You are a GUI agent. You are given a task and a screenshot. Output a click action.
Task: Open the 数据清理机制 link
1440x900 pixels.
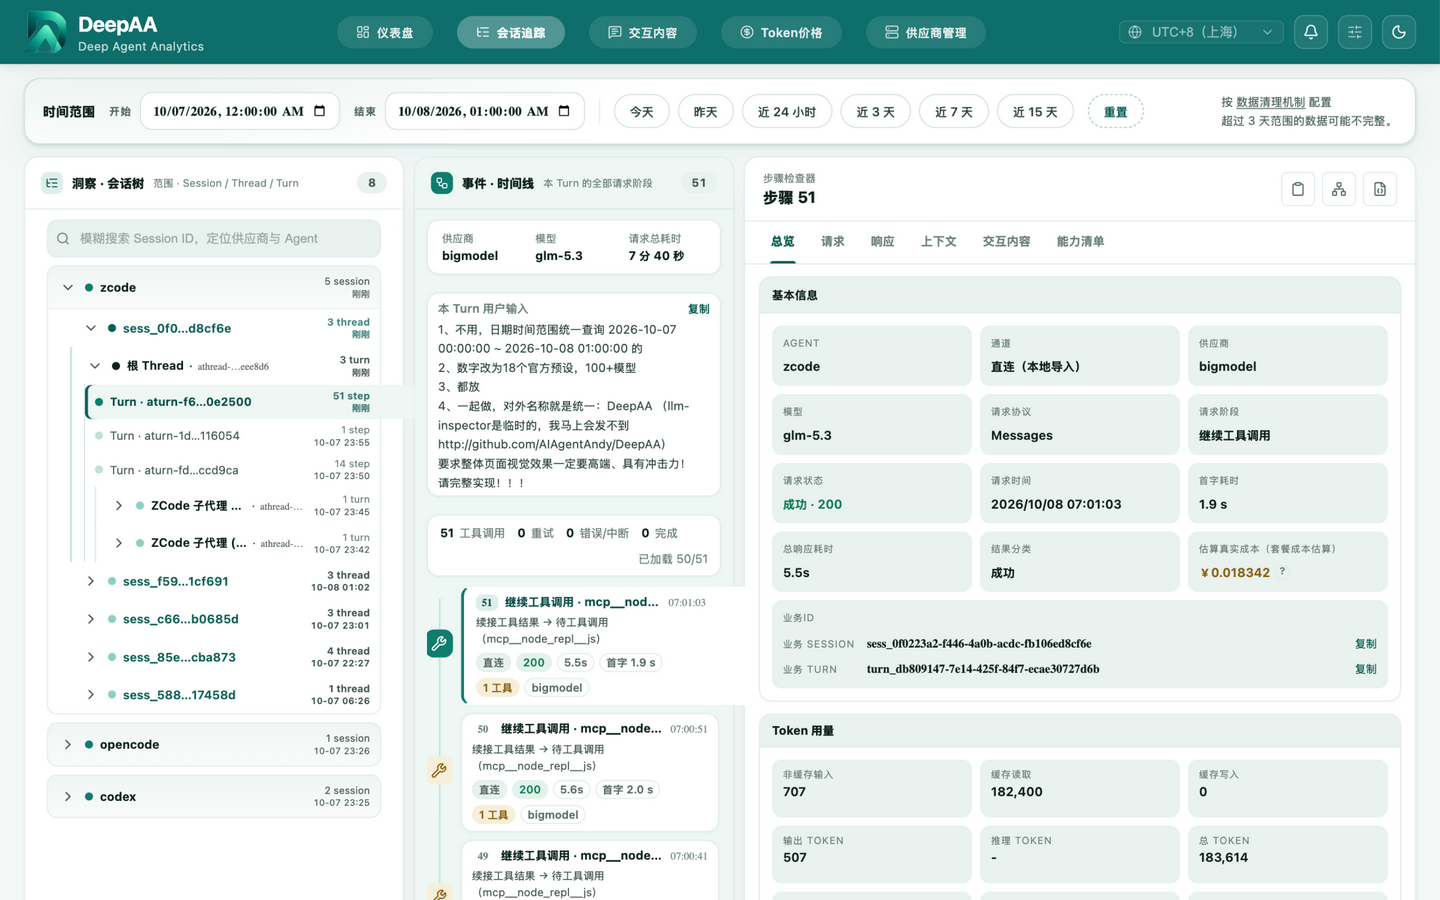(1271, 102)
